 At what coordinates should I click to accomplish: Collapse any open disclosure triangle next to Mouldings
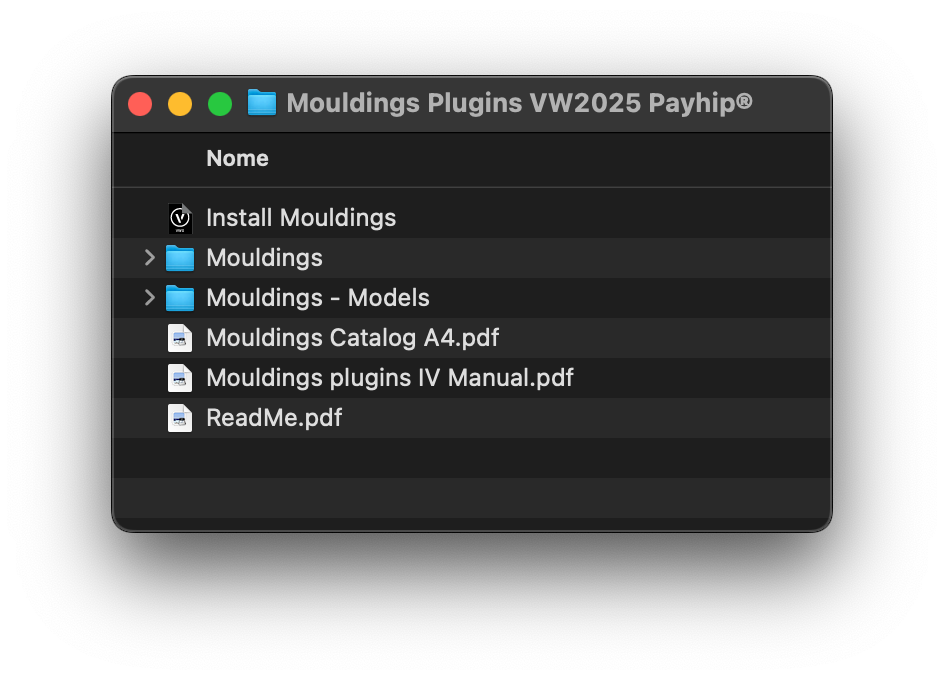[x=149, y=257]
